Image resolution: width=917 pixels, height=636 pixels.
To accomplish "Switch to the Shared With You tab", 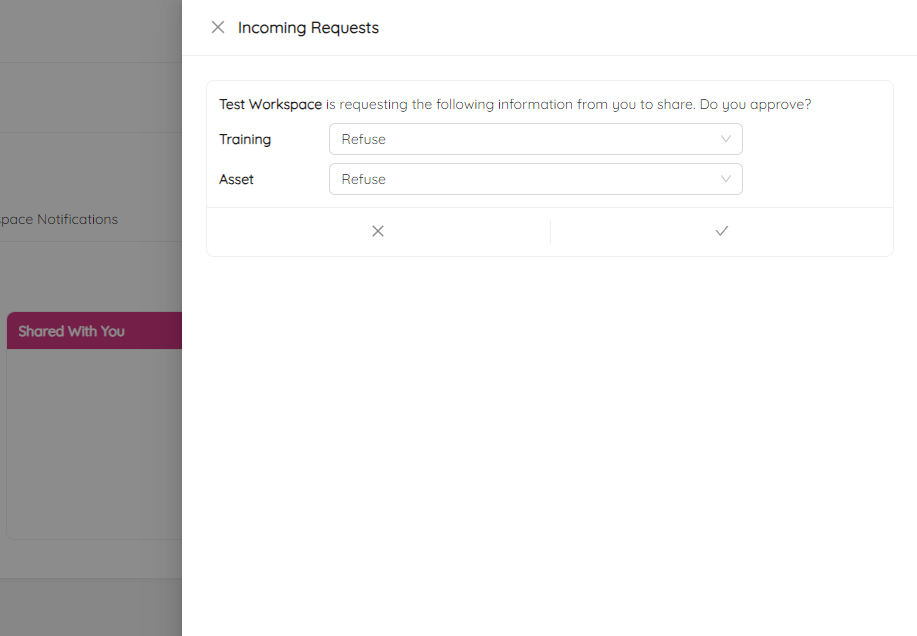I will tap(70, 330).
